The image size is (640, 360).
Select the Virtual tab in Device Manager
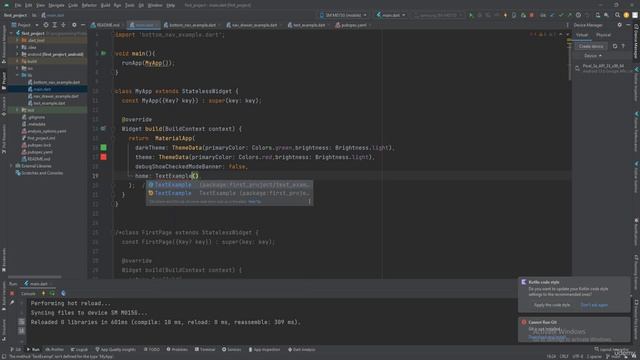point(582,35)
